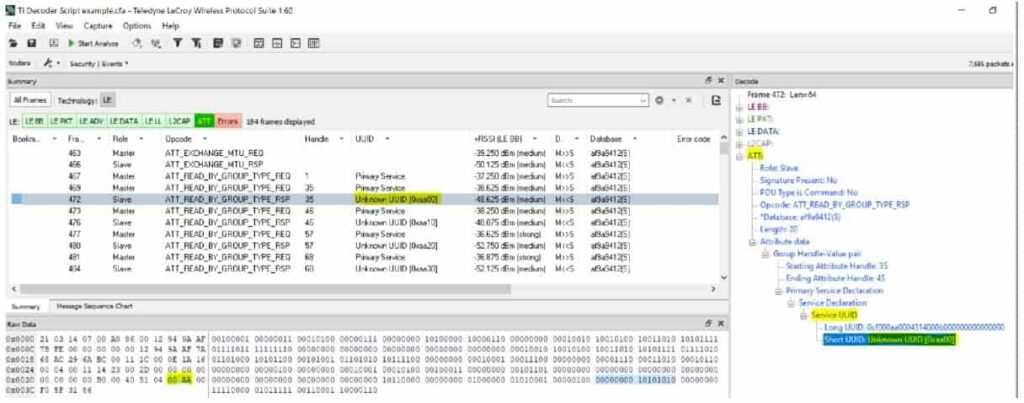
Task: Click the first filter funnel icon
Action: coord(177,43)
